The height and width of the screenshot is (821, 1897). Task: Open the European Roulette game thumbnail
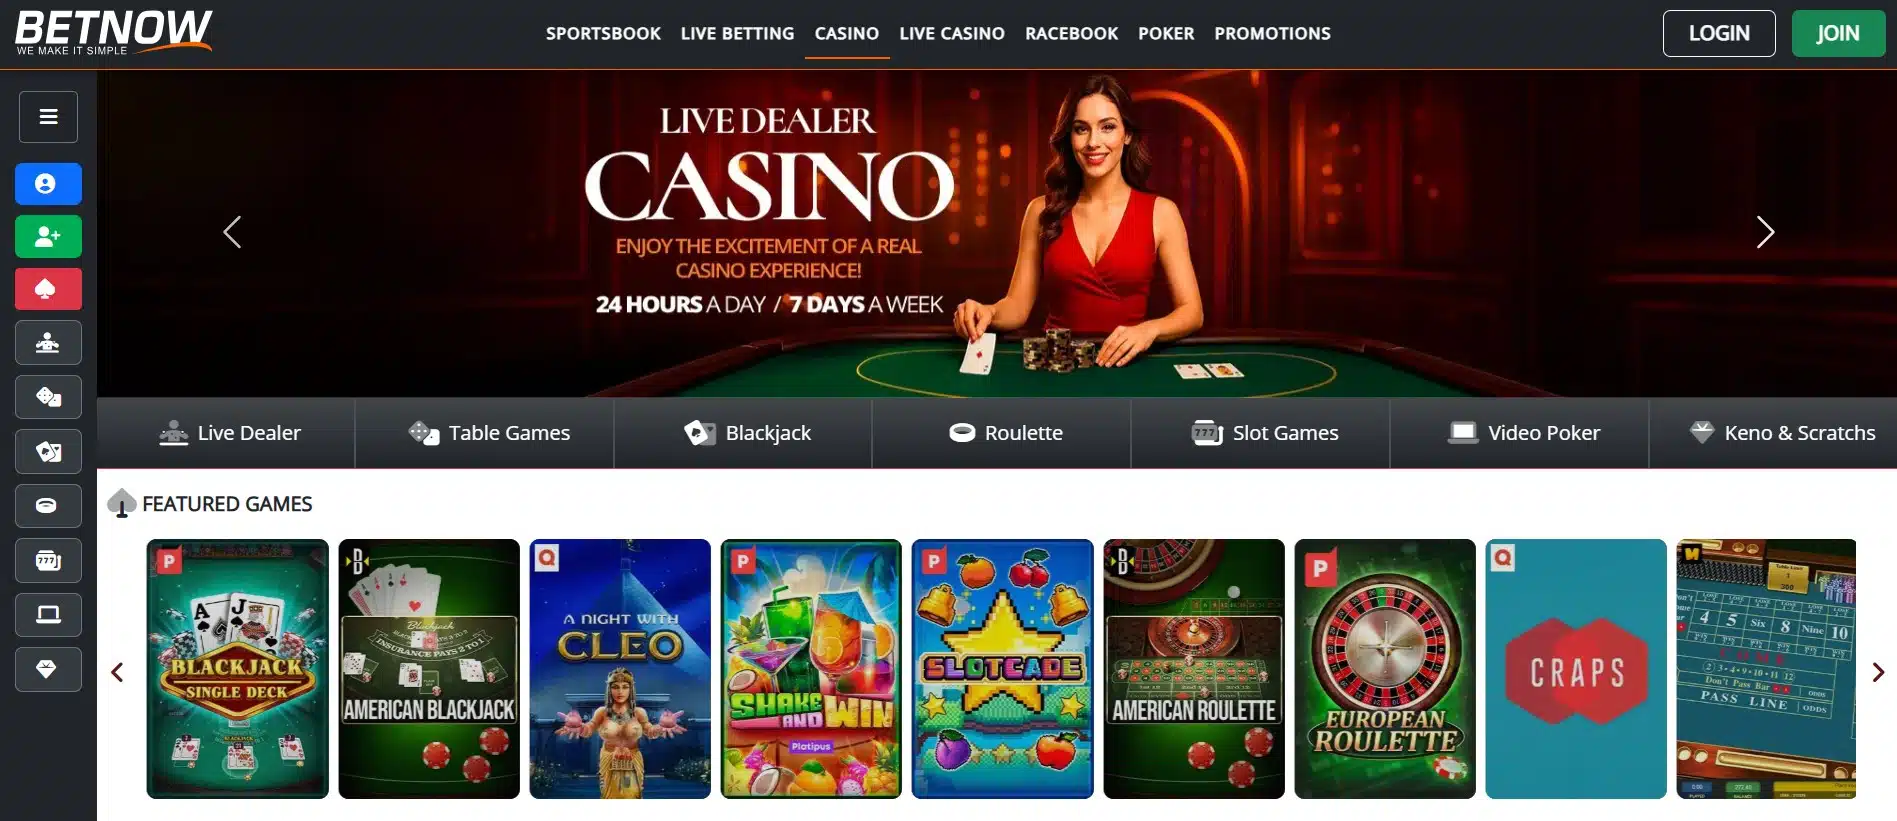point(1385,669)
